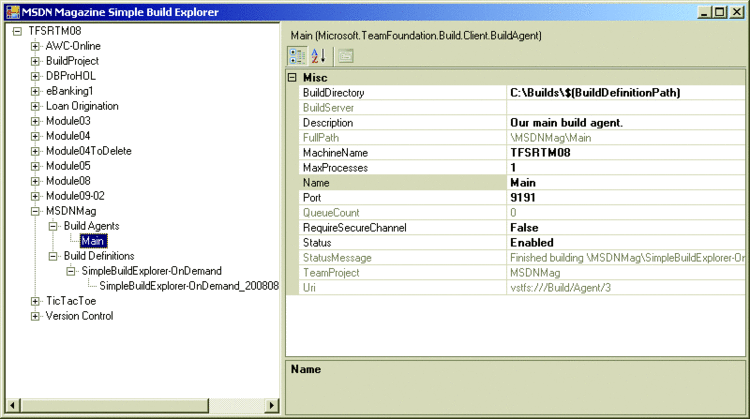Close the Simple Build Explorer window

(x=737, y=12)
